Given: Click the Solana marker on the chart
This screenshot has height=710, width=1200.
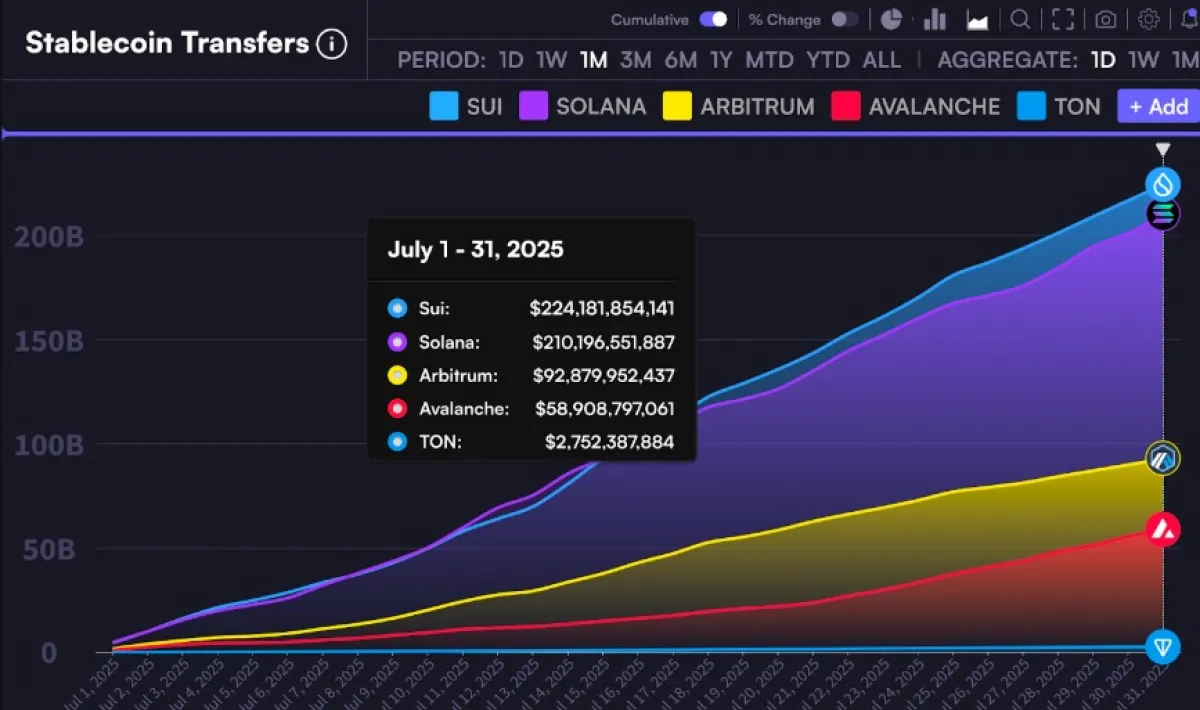Looking at the screenshot, I should pos(1162,213).
